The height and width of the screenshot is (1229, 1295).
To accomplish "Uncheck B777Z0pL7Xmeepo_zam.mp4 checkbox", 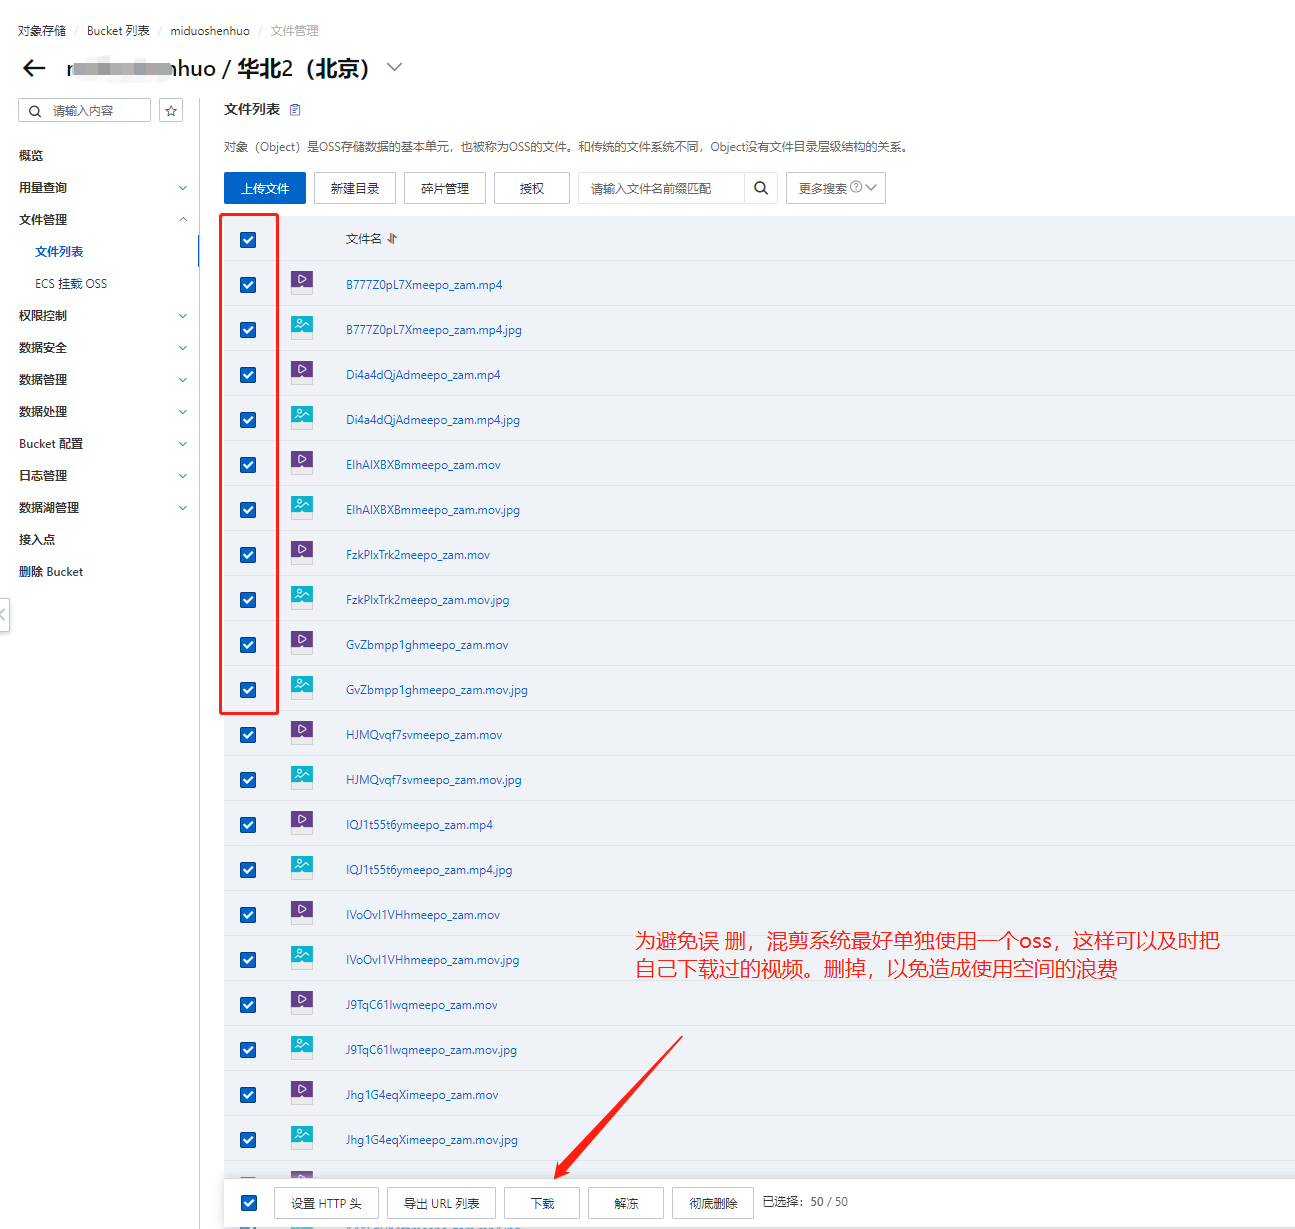I will coord(248,285).
